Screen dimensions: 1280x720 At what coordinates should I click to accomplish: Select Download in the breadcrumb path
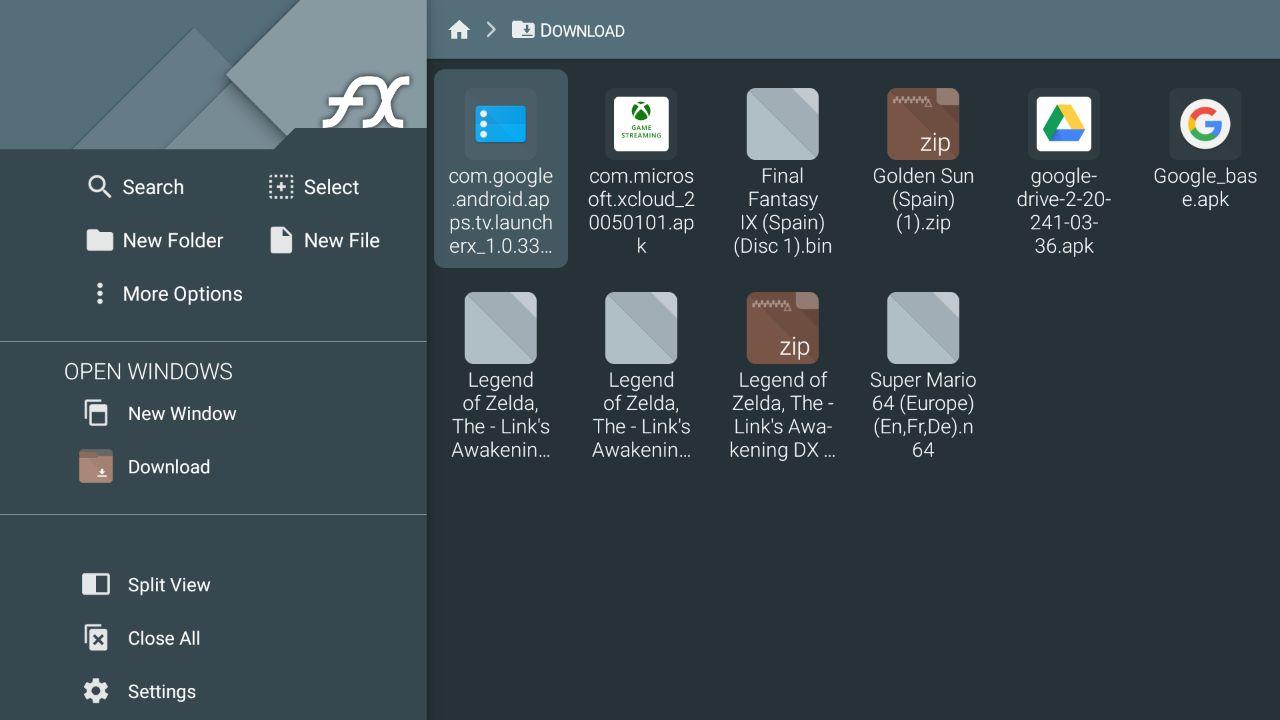pos(569,30)
